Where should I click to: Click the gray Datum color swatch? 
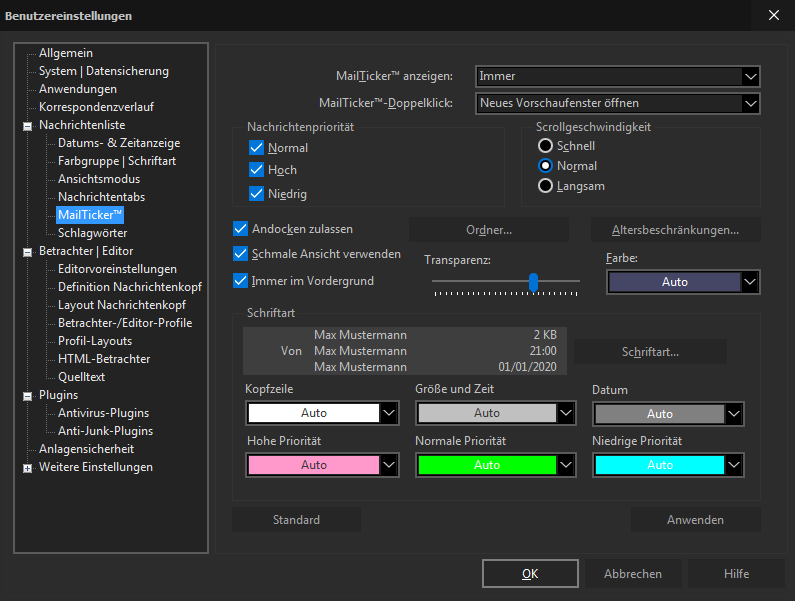[x=660, y=414]
